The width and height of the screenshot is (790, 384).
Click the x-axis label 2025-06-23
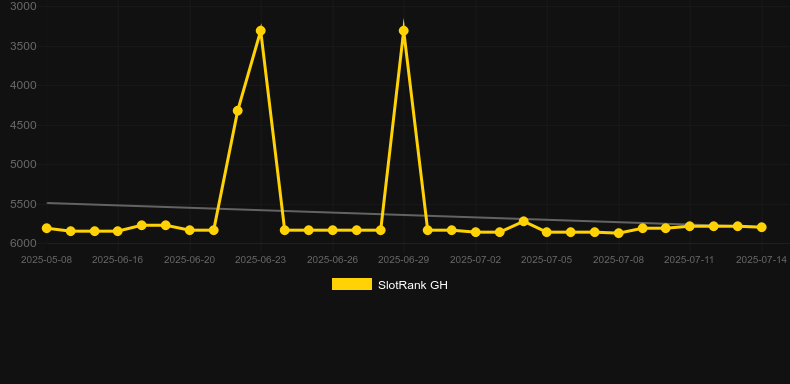pyautogui.click(x=260, y=260)
